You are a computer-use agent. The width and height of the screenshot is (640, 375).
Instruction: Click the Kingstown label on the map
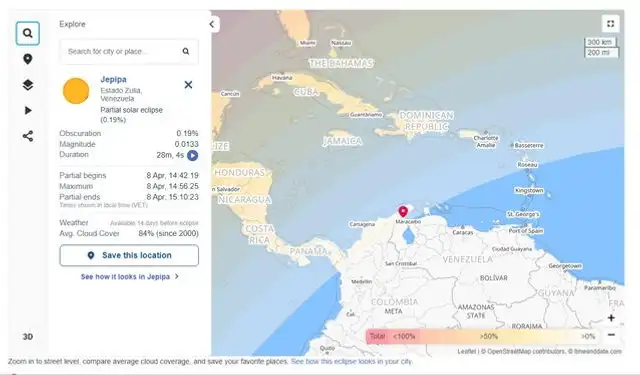tap(529, 190)
